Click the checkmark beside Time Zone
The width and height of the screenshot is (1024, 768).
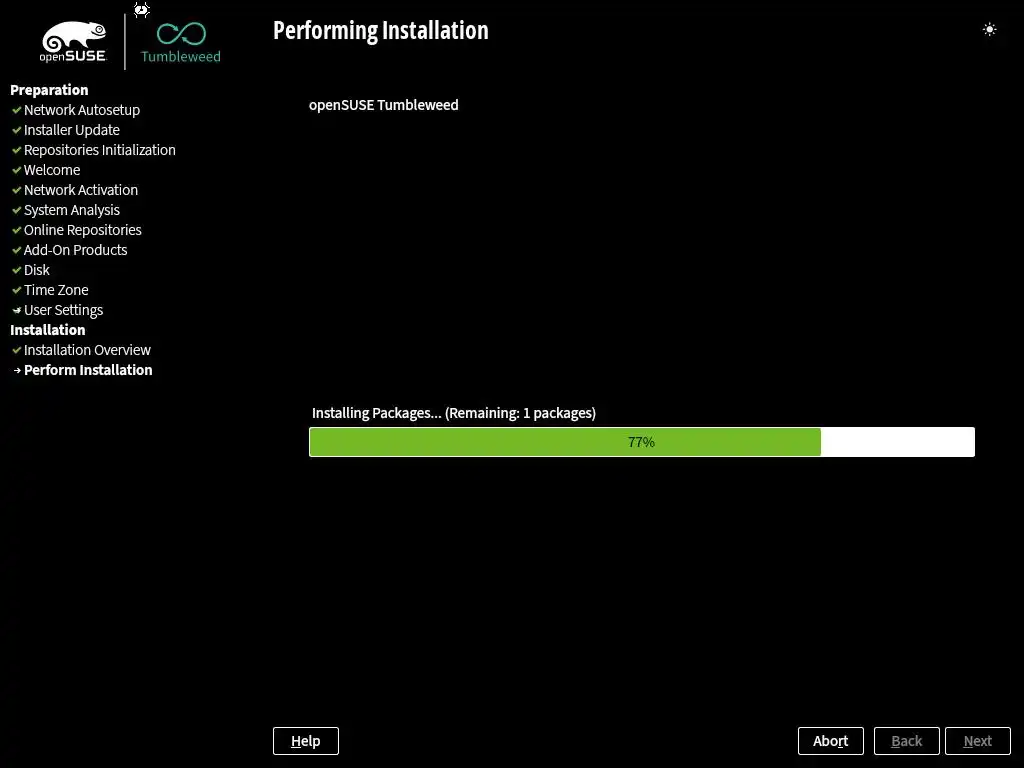16,291
